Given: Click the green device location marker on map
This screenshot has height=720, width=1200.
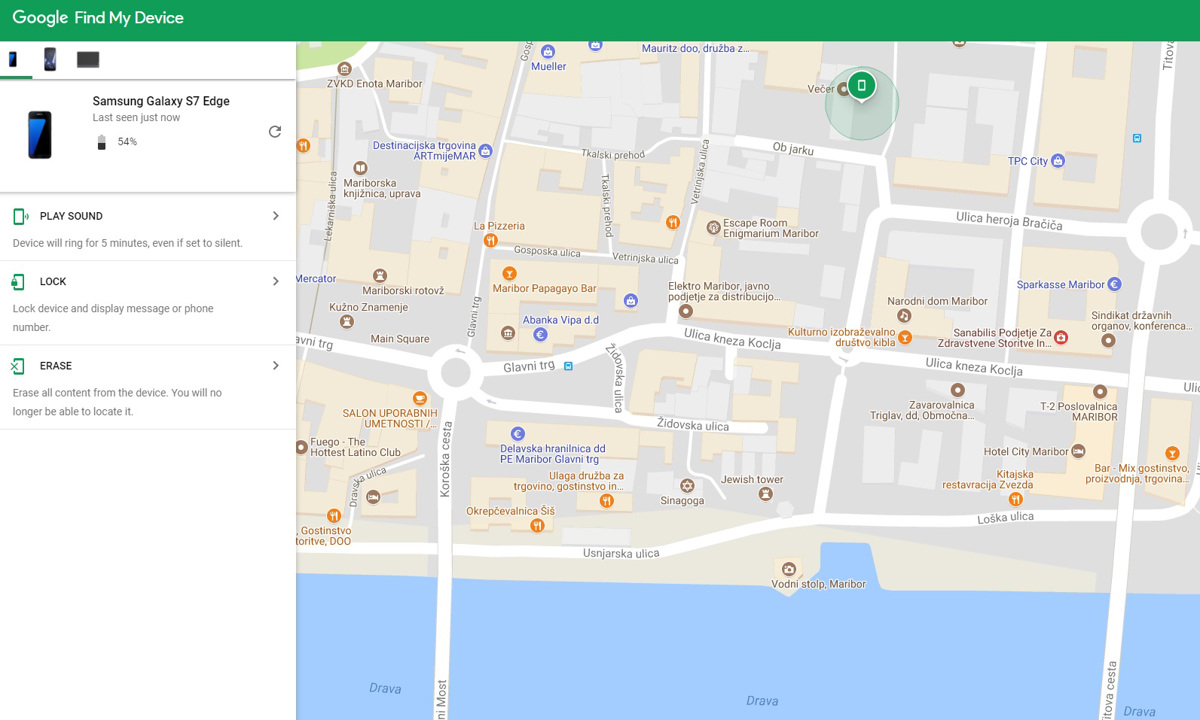Looking at the screenshot, I should [861, 86].
